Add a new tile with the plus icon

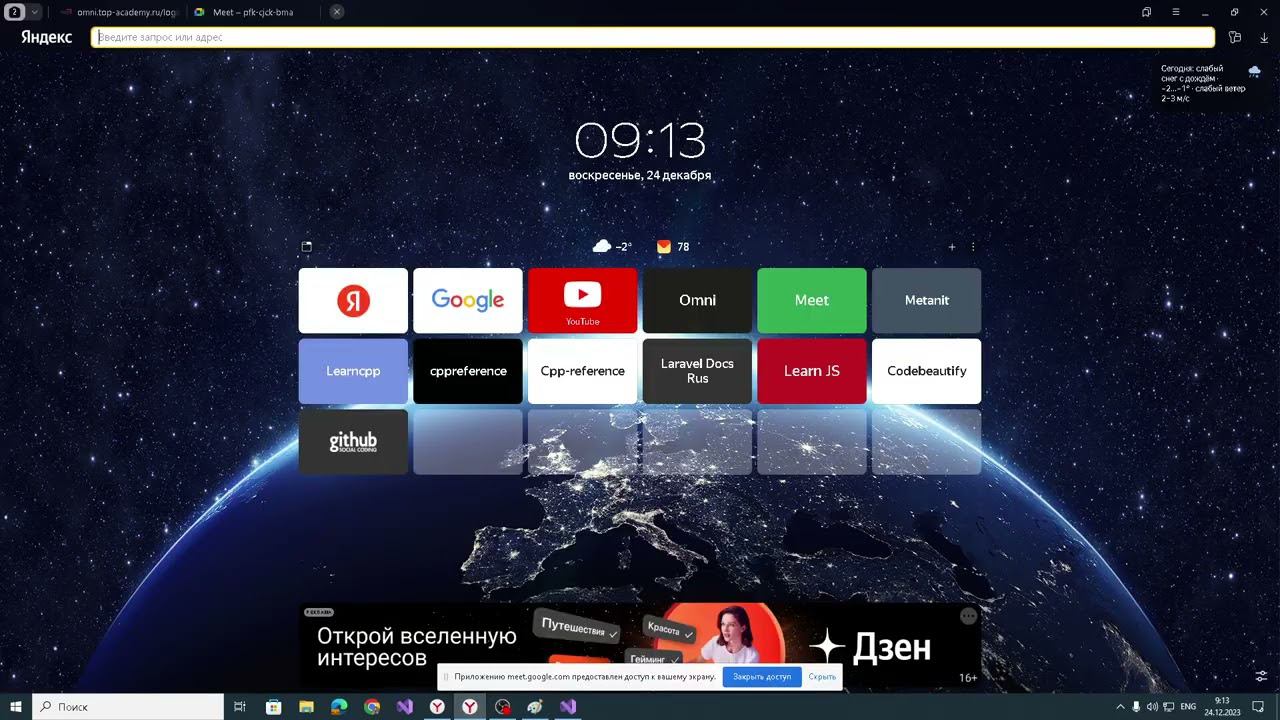click(952, 247)
